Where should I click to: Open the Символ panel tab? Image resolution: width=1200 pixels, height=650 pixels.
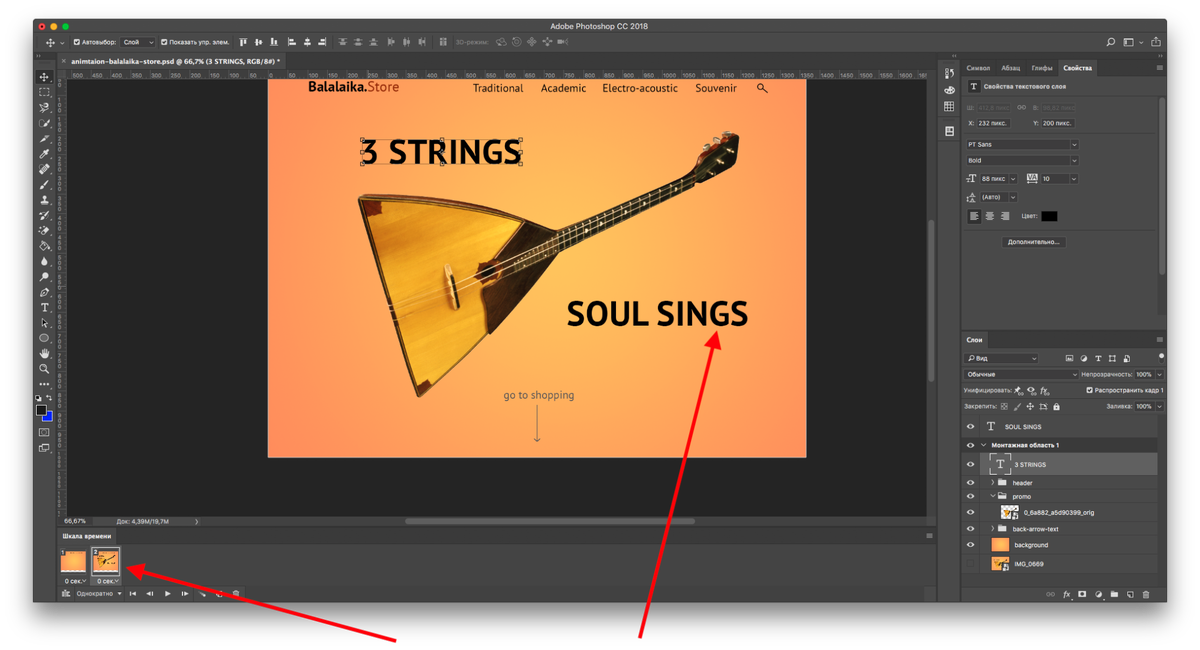point(977,68)
